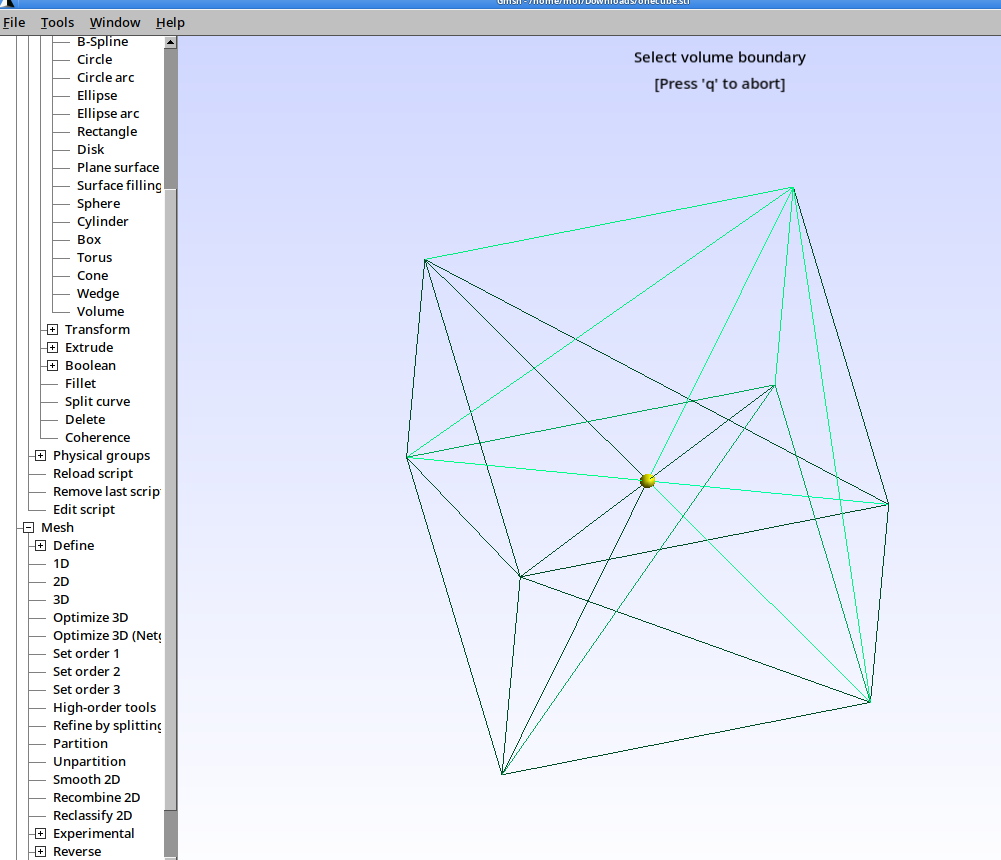
Task: Run 1D meshing
Action: (x=61, y=563)
